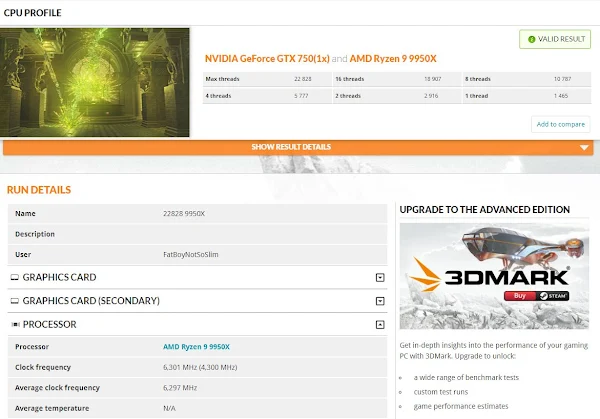Click the red Buy button
This screenshot has height=419, width=600.
click(520, 296)
